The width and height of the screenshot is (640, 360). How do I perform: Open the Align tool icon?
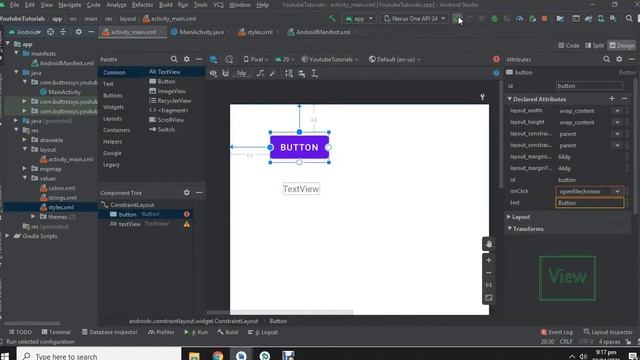click(x=302, y=73)
